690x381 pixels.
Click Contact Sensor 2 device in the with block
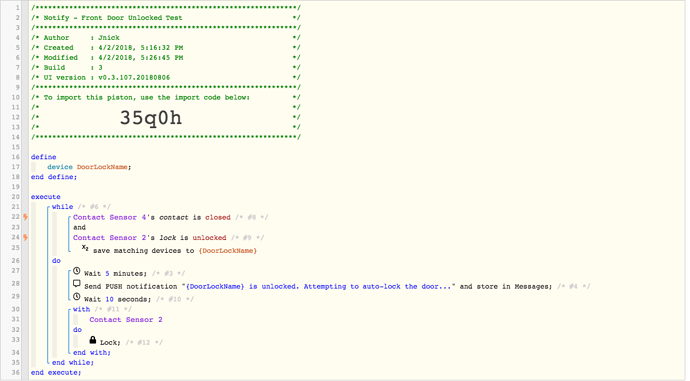click(x=126, y=320)
